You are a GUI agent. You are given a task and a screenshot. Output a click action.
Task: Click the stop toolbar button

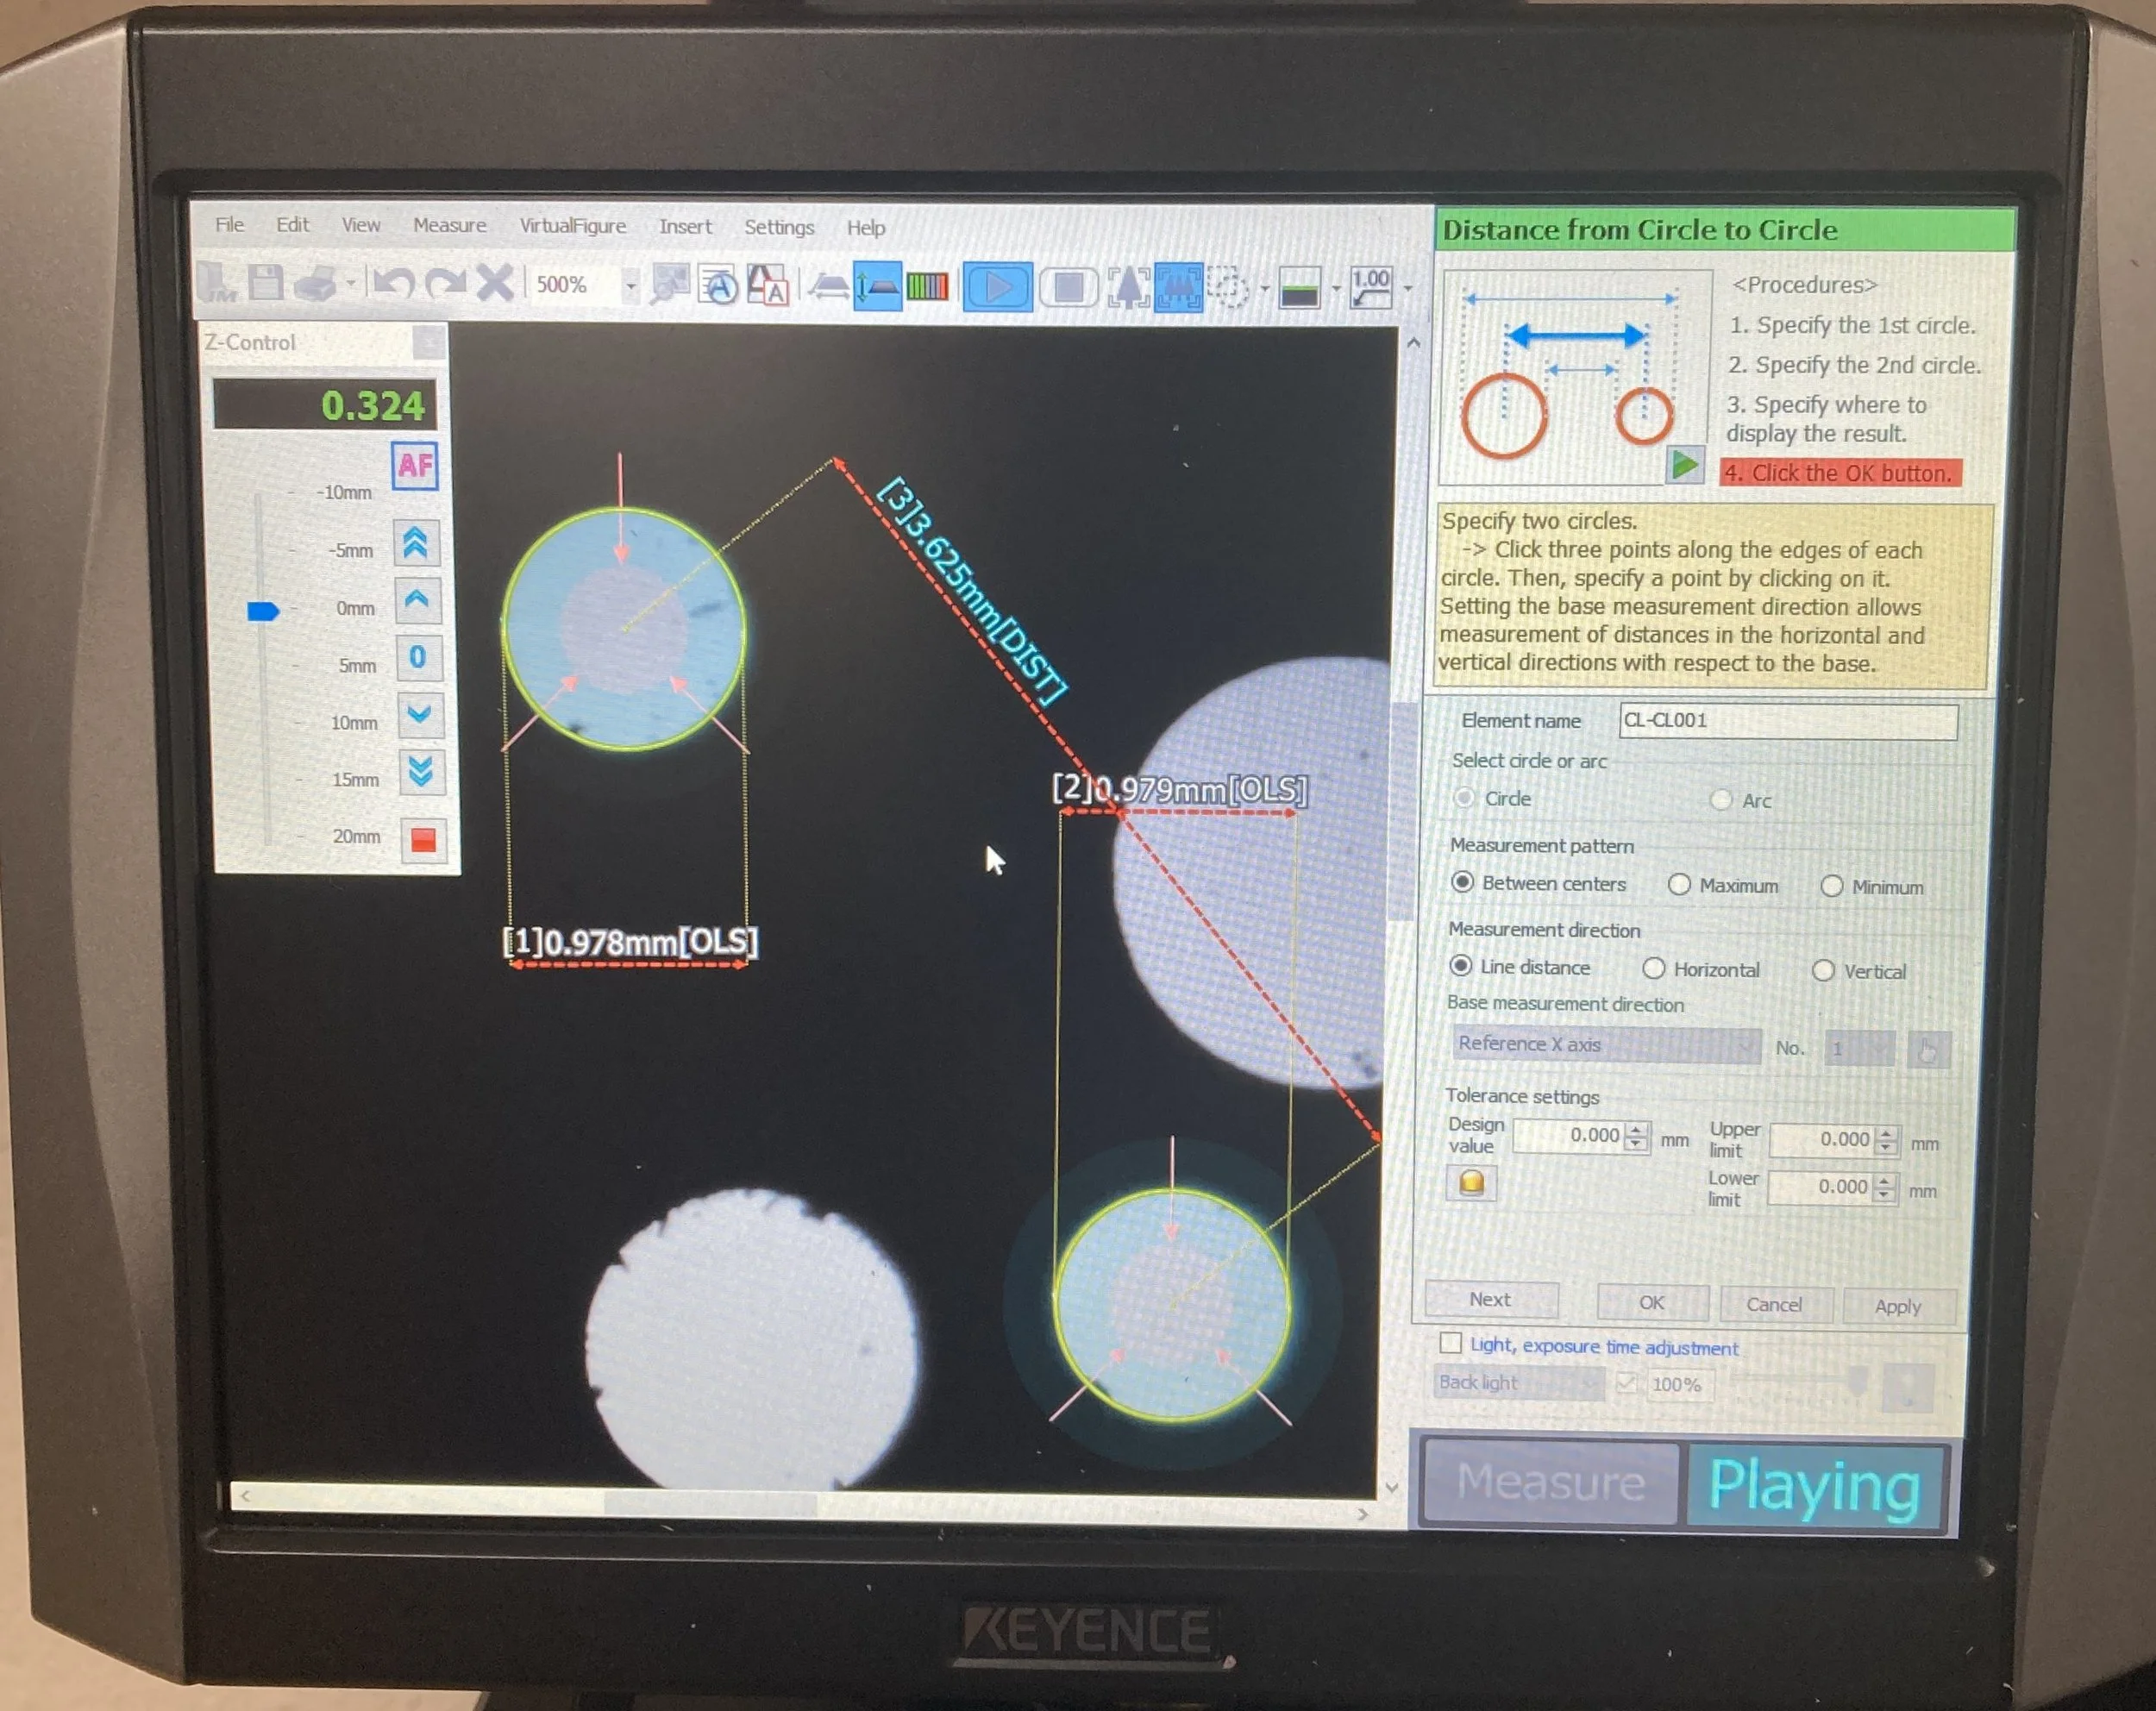click(x=1068, y=289)
